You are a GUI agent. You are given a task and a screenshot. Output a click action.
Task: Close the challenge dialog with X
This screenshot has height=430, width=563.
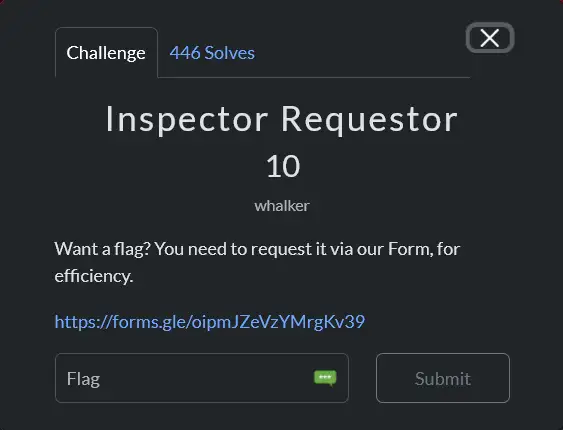tap(490, 38)
